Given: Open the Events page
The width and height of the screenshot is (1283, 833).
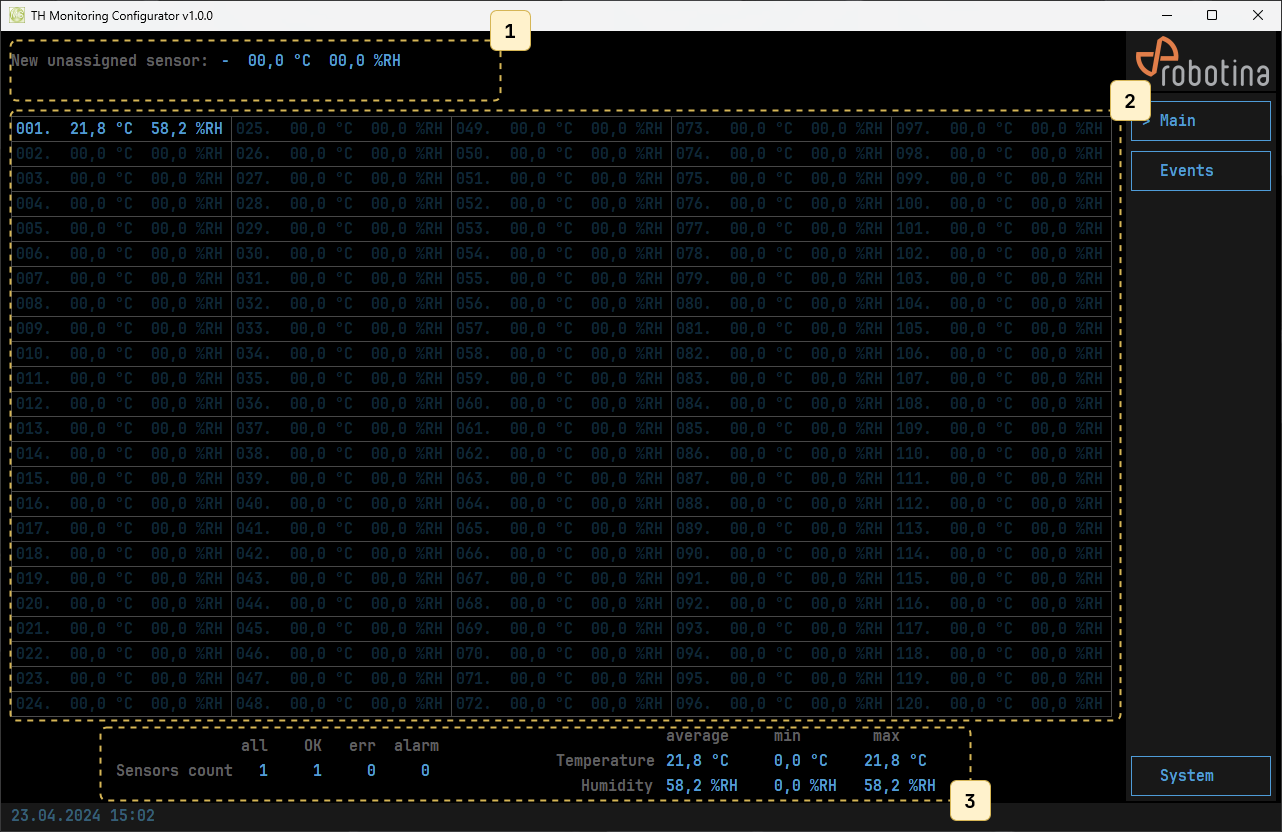Looking at the screenshot, I should 1200,171.
